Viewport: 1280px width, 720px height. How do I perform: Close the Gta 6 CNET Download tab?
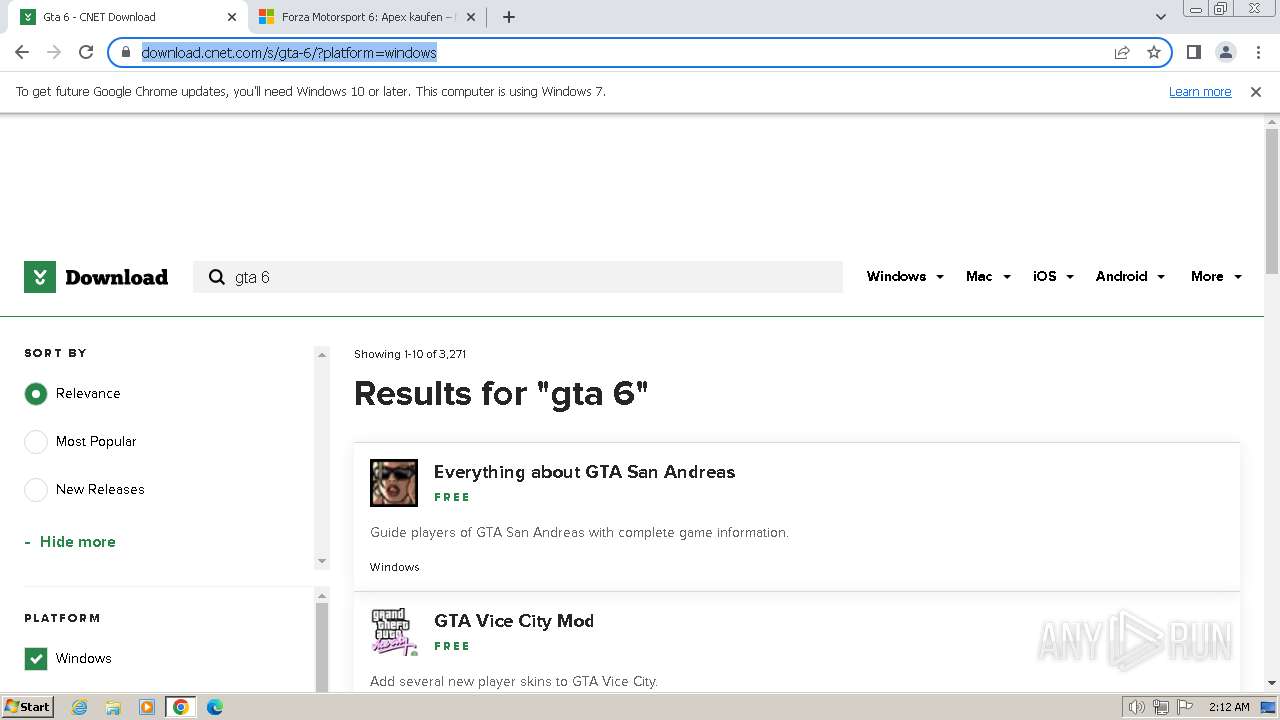click(x=232, y=17)
